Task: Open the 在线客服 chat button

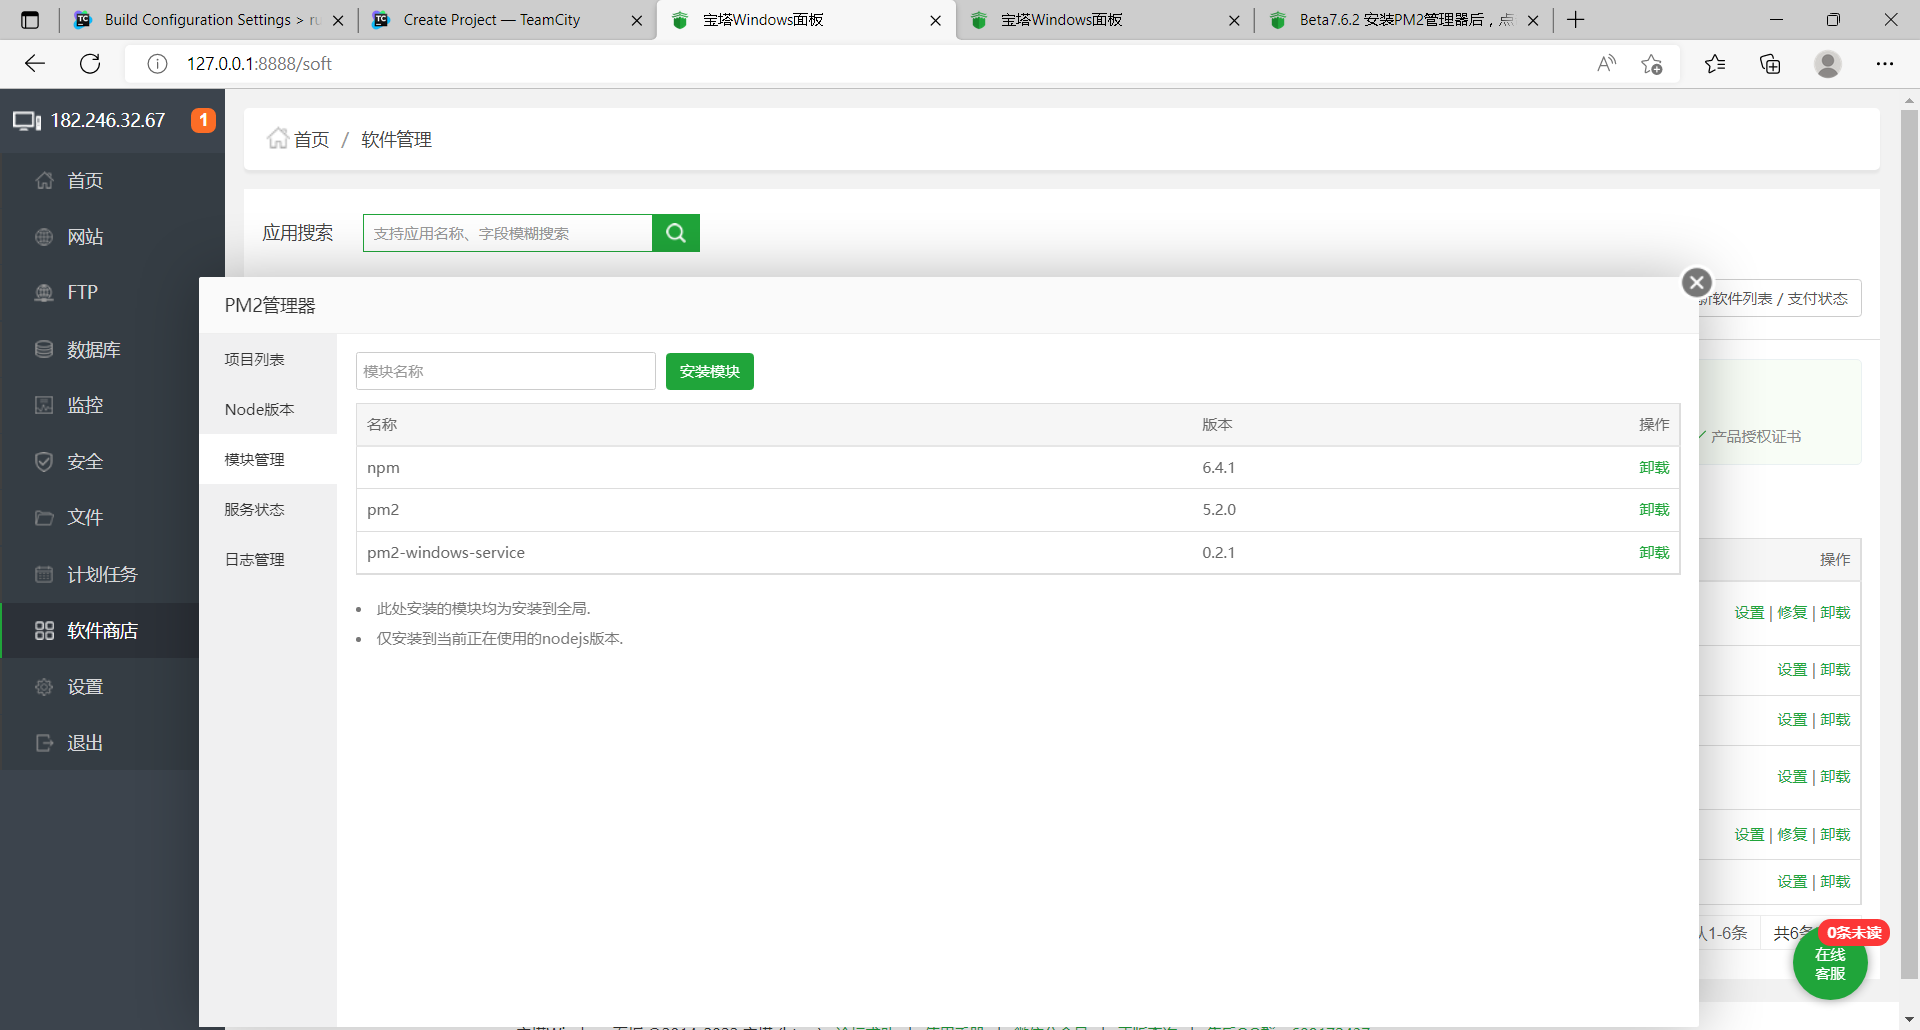Action: (x=1830, y=963)
